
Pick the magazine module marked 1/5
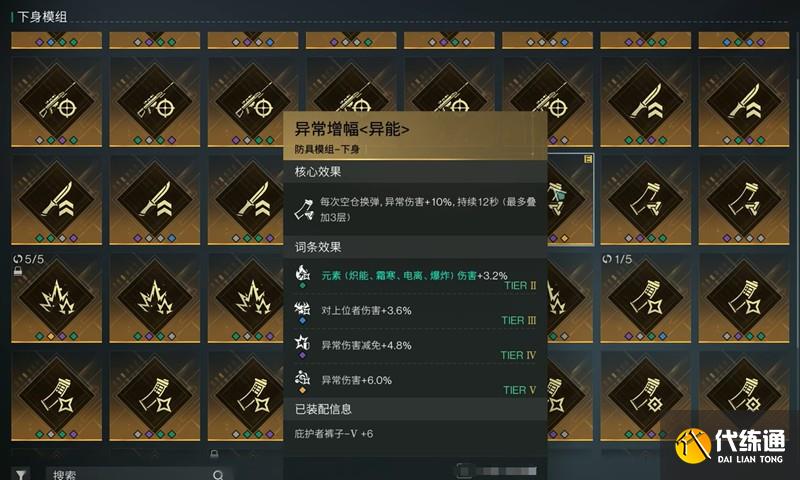click(645, 297)
